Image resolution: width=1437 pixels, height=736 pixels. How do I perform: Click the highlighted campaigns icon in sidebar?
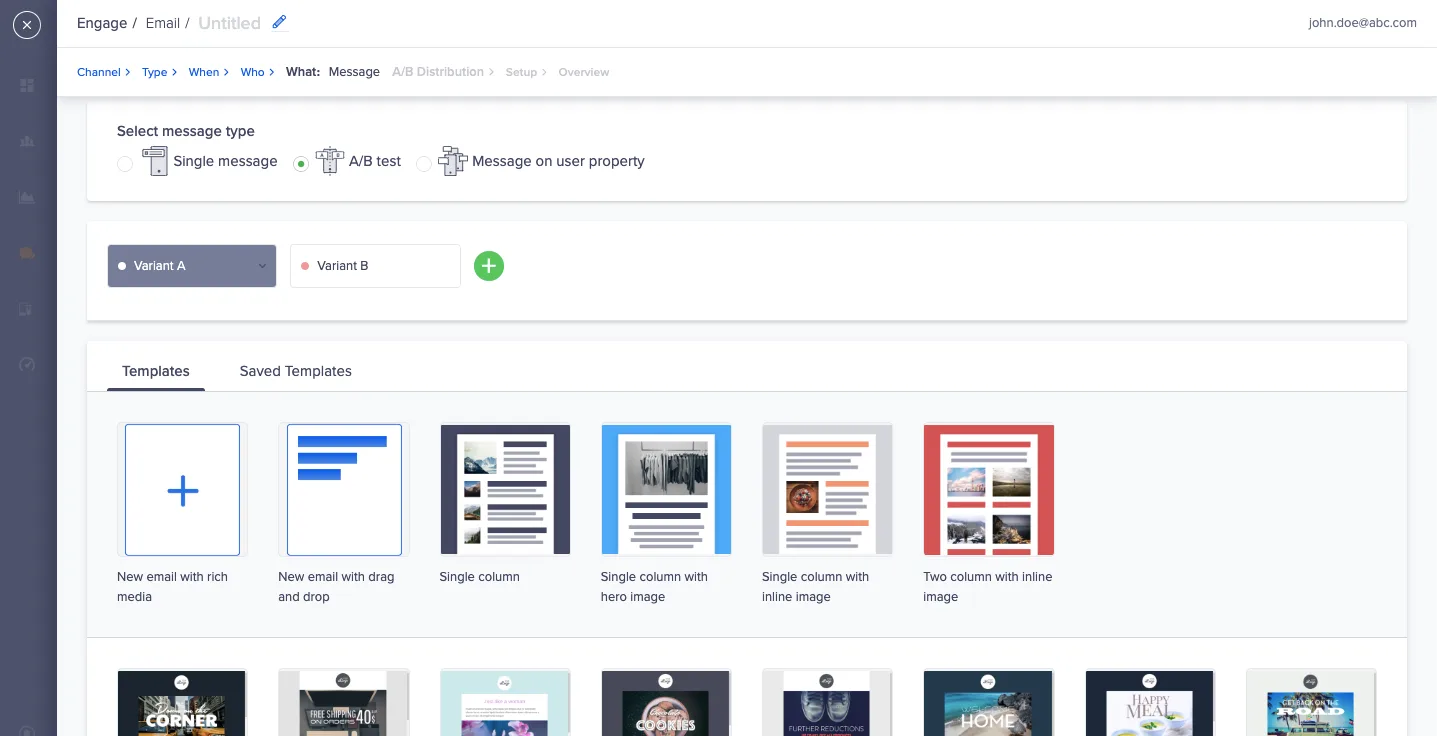pos(27,253)
